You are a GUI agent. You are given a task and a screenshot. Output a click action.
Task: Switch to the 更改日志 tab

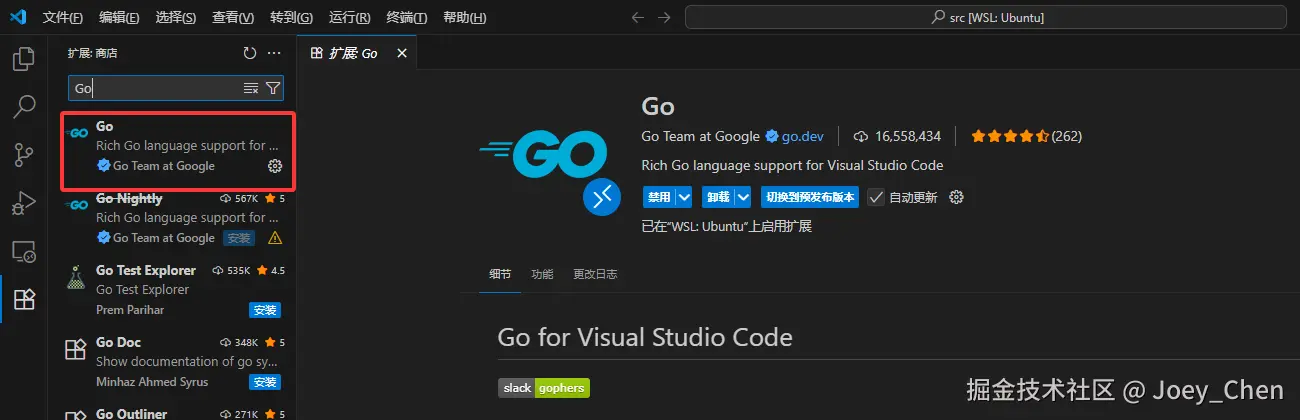point(595,274)
